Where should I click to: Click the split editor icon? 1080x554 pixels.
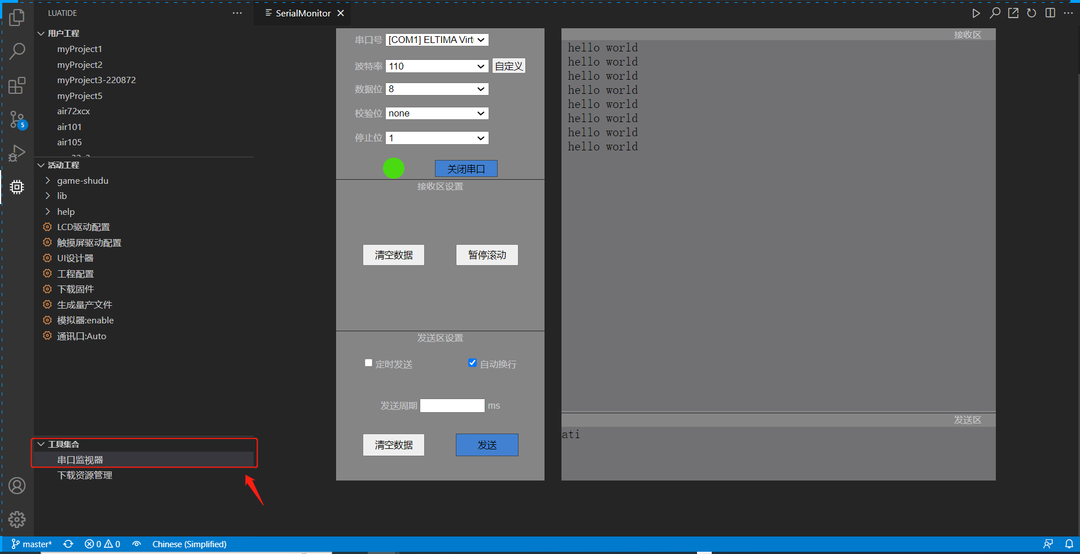click(1050, 13)
